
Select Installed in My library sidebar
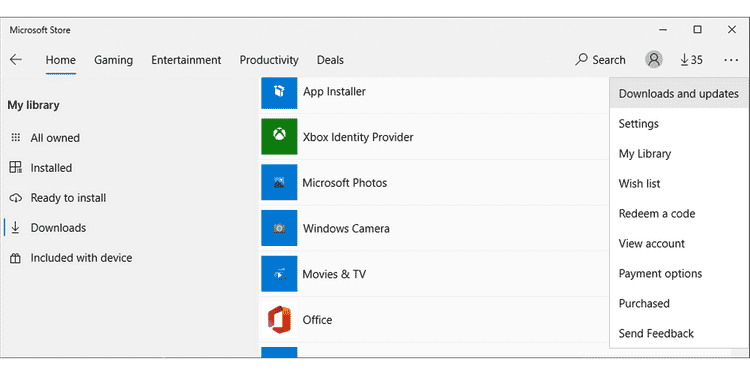51,168
